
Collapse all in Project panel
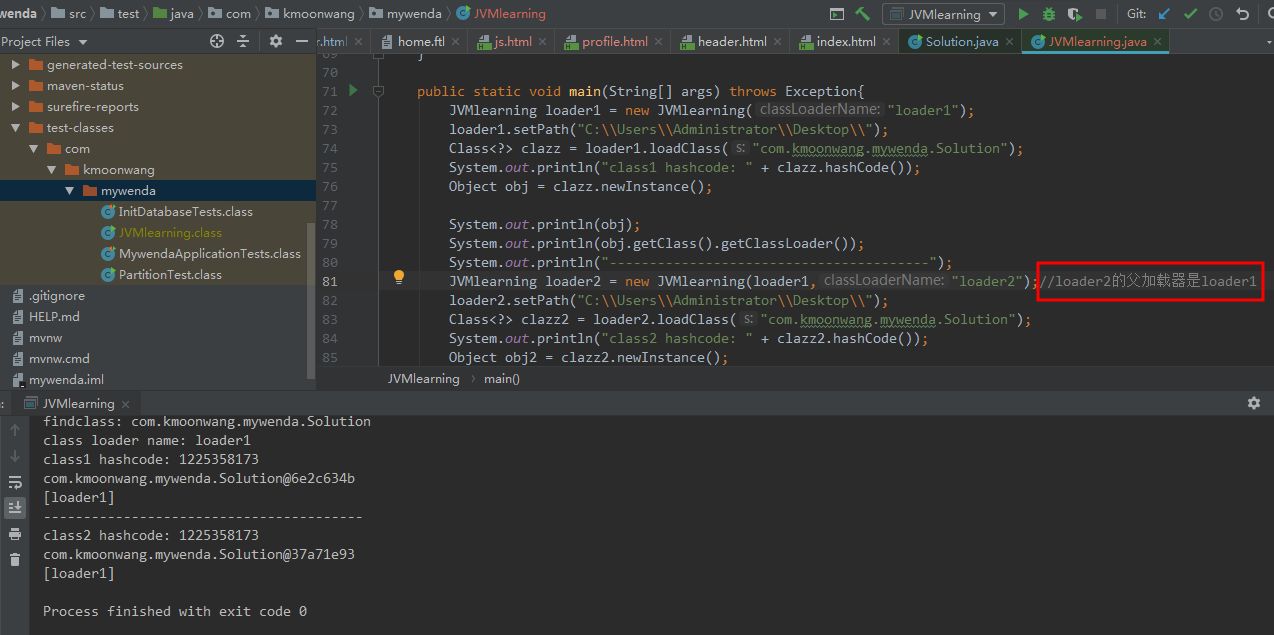243,41
